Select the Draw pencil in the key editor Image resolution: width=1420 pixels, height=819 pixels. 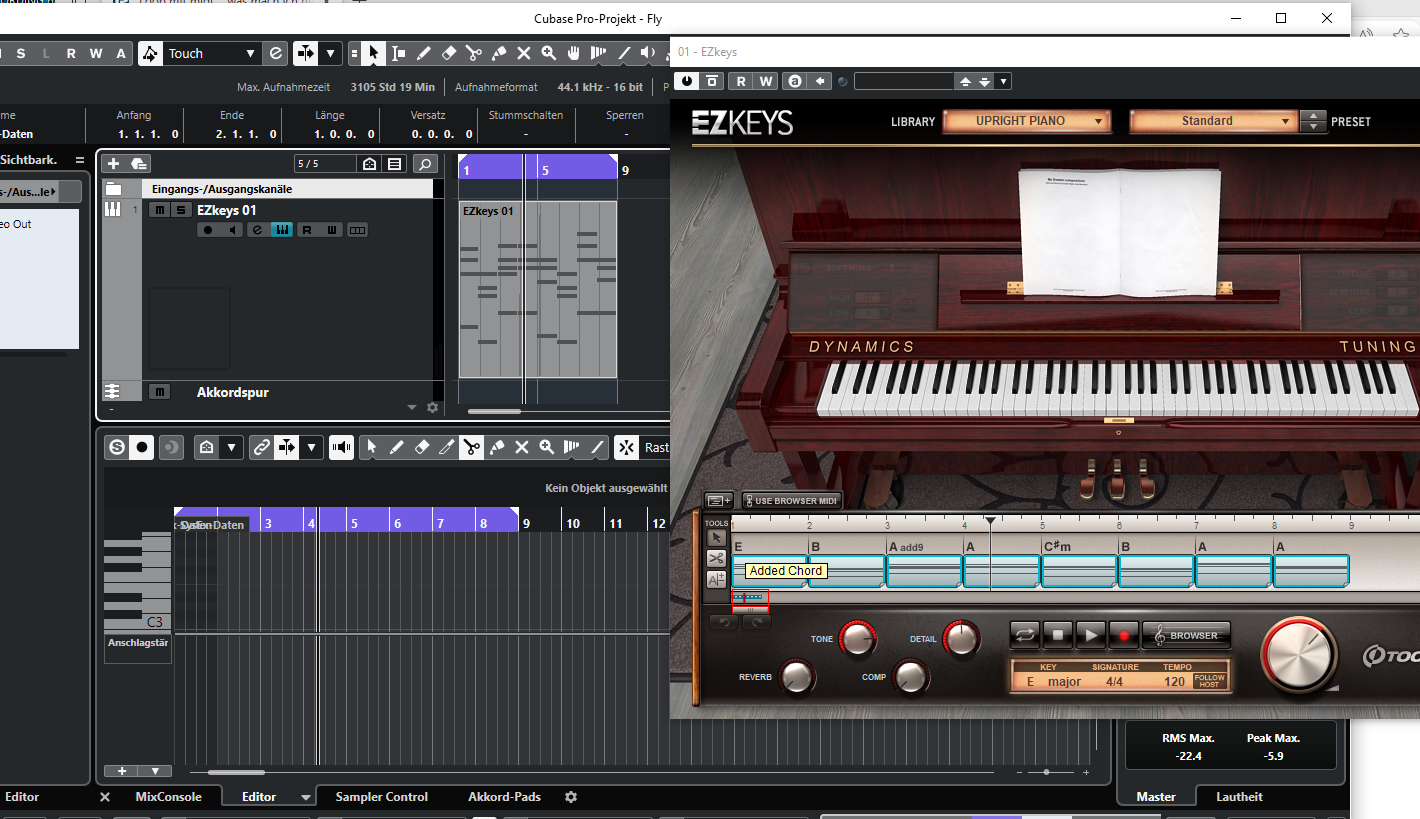396,447
